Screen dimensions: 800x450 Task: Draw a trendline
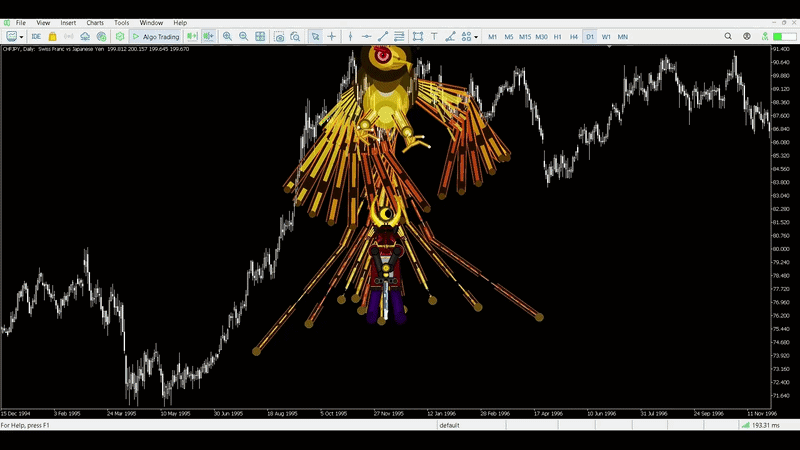click(383, 37)
